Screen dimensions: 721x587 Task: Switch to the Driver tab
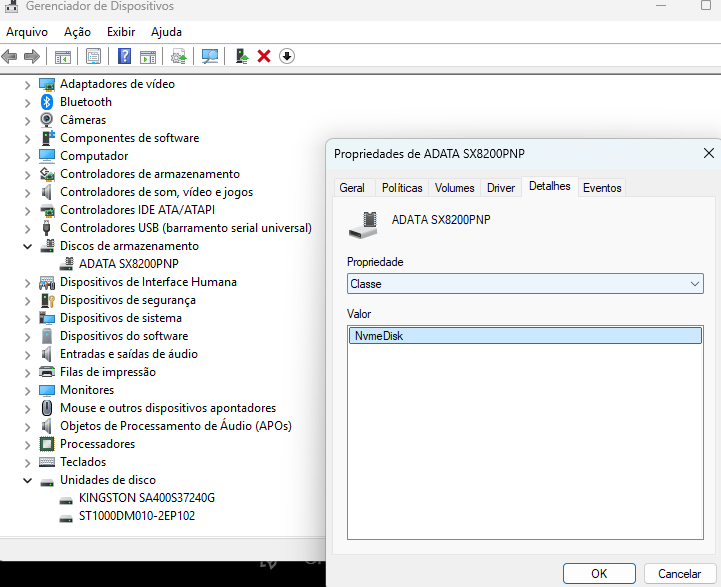501,188
